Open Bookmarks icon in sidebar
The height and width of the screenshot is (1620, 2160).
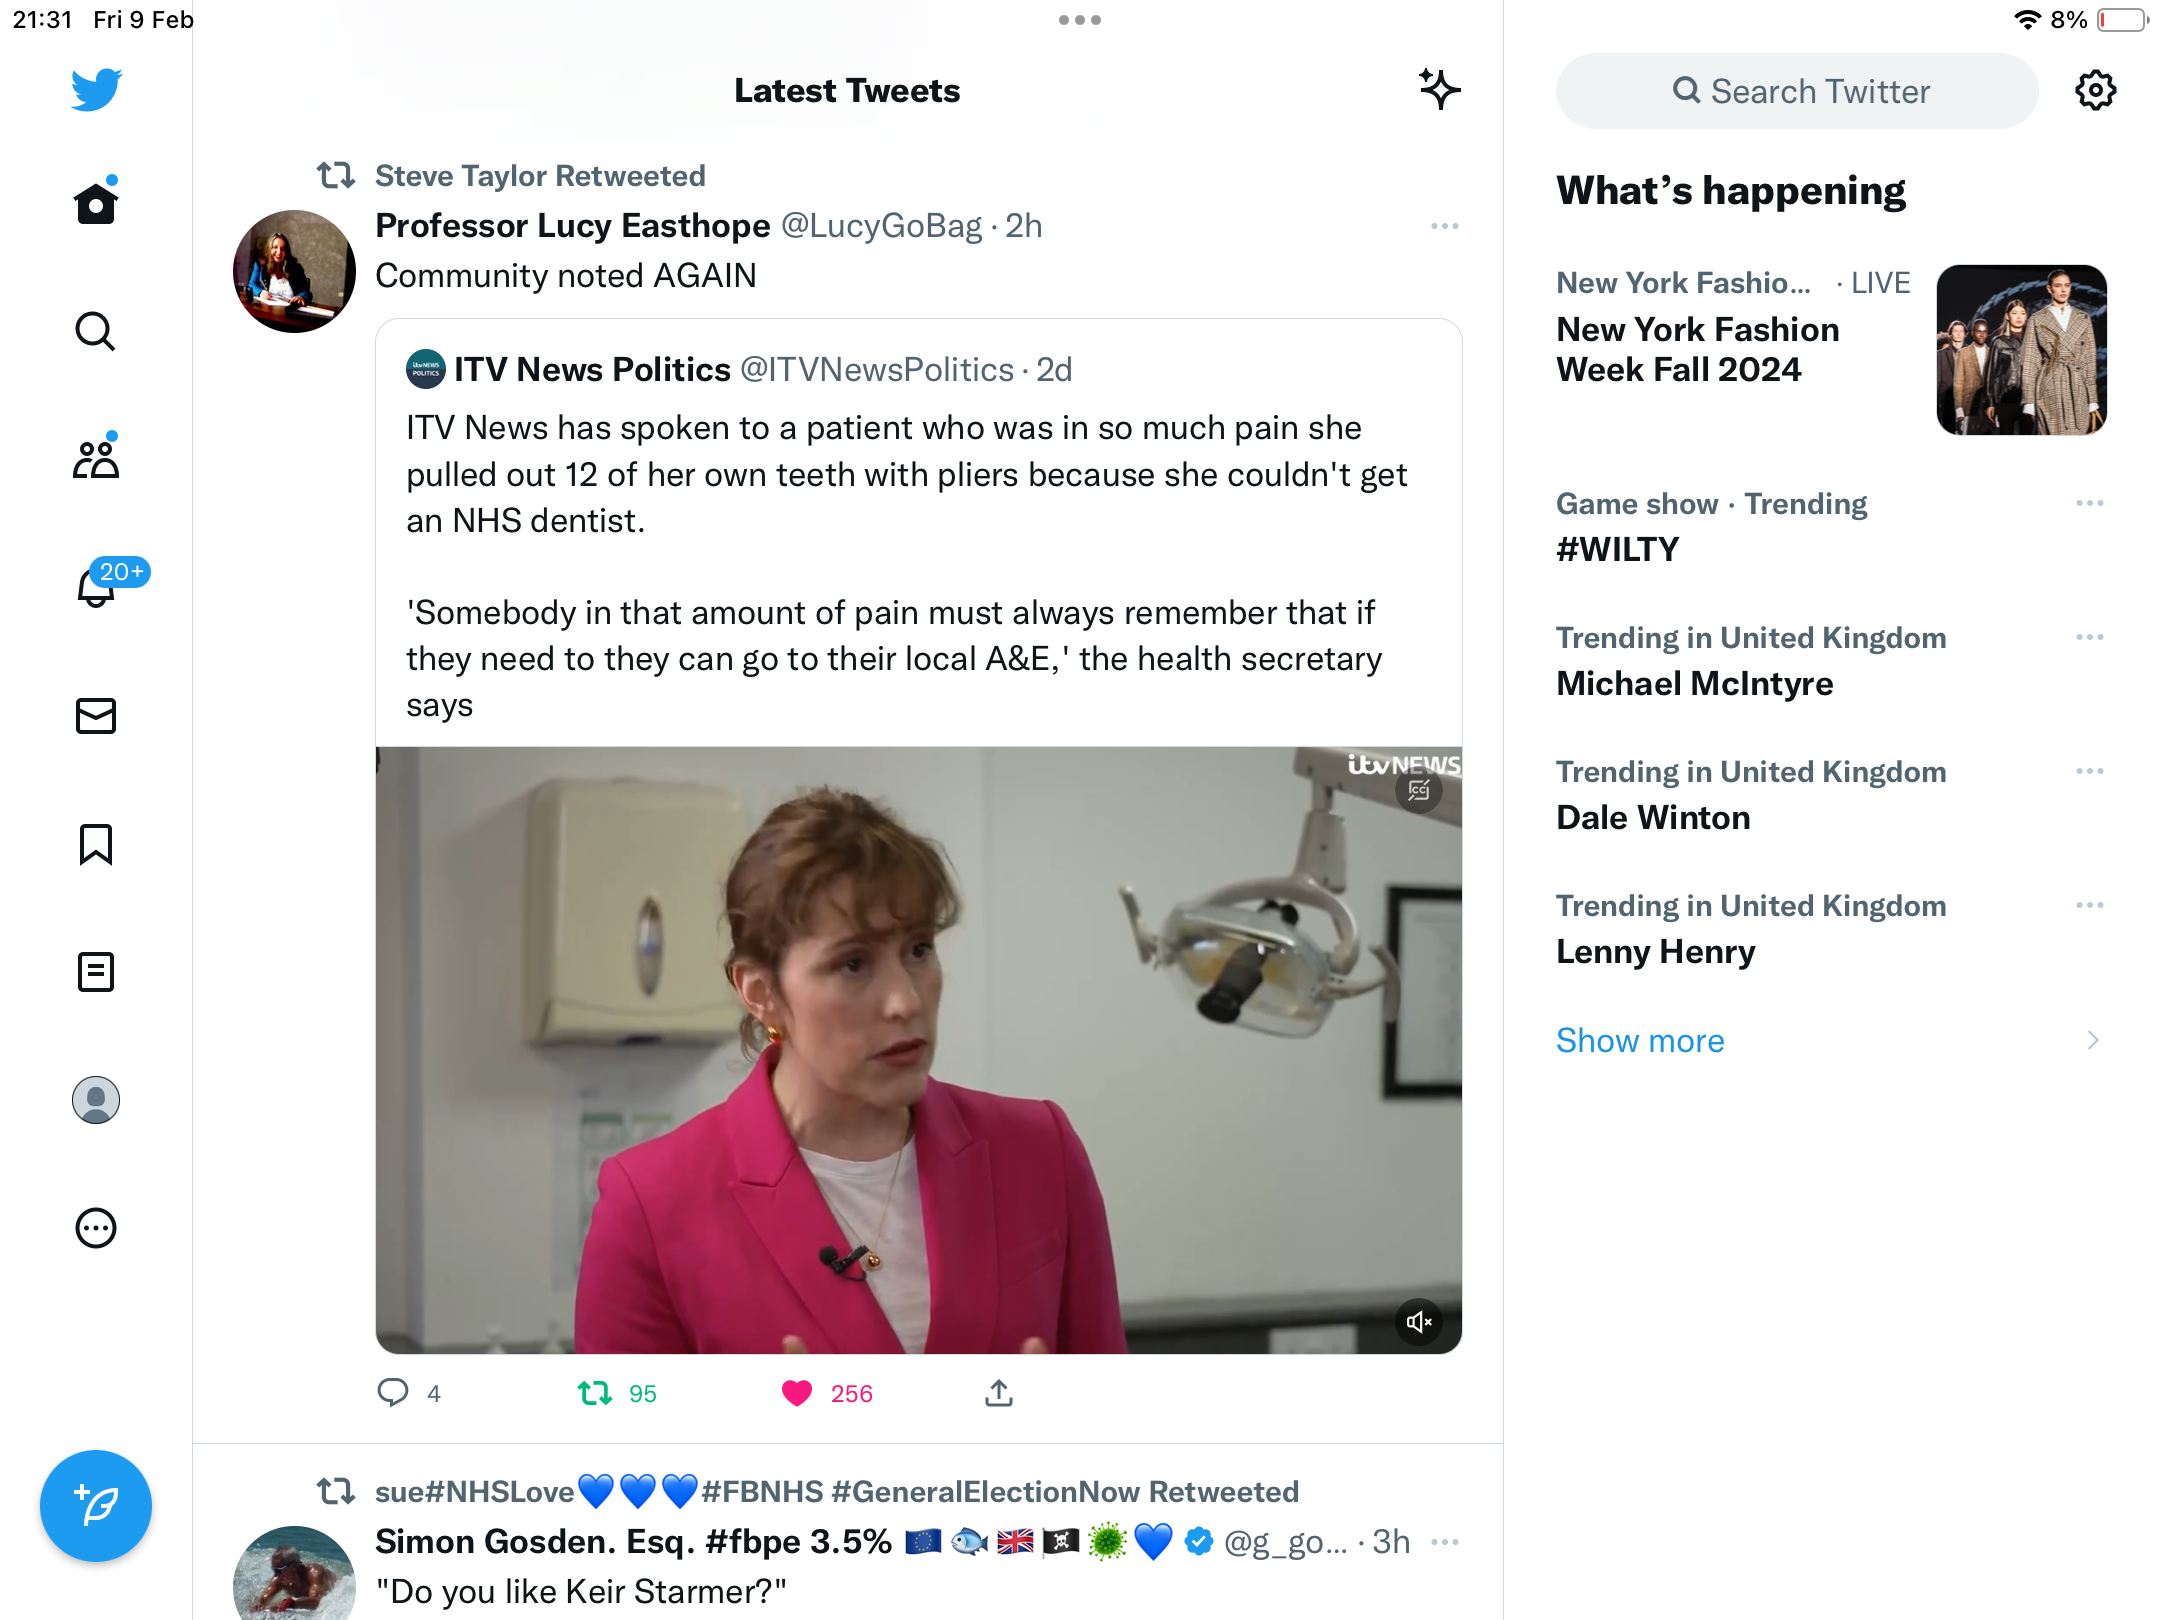coord(96,844)
